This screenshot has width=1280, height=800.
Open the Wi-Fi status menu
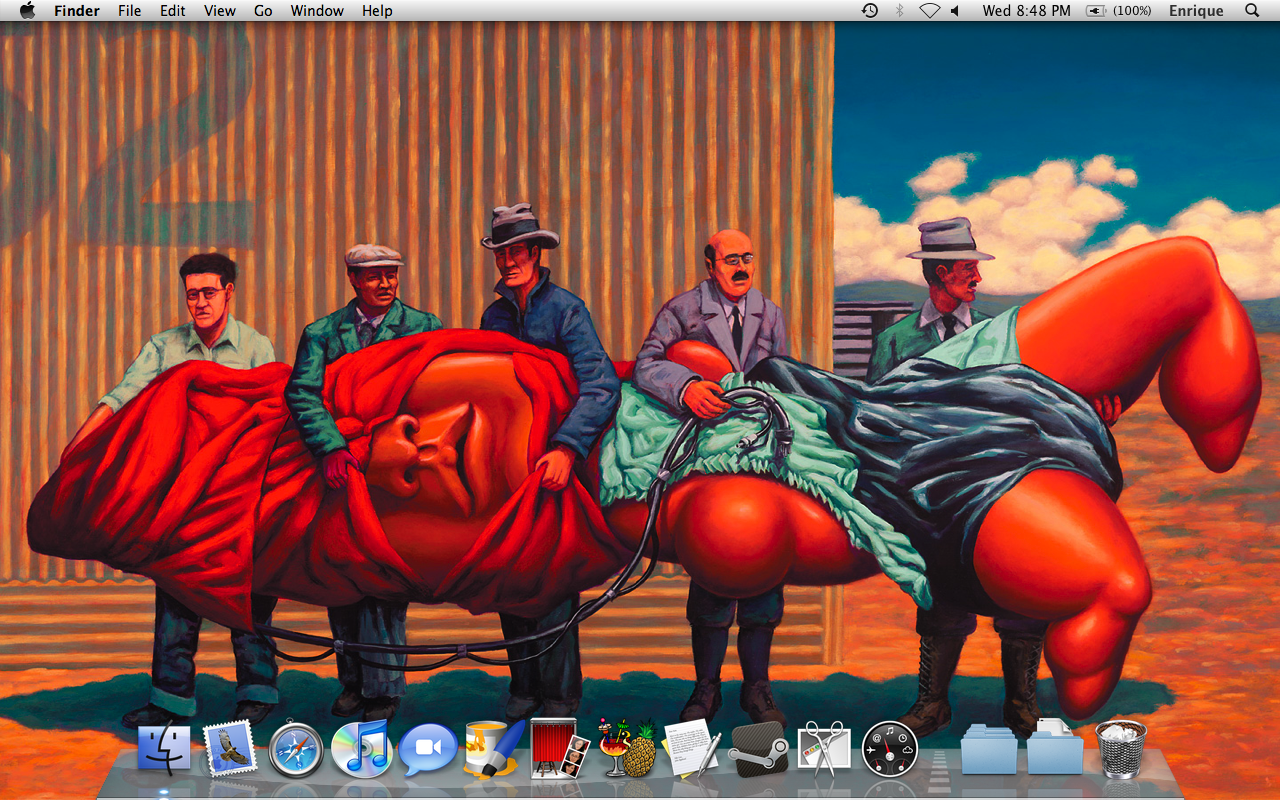[x=930, y=10]
